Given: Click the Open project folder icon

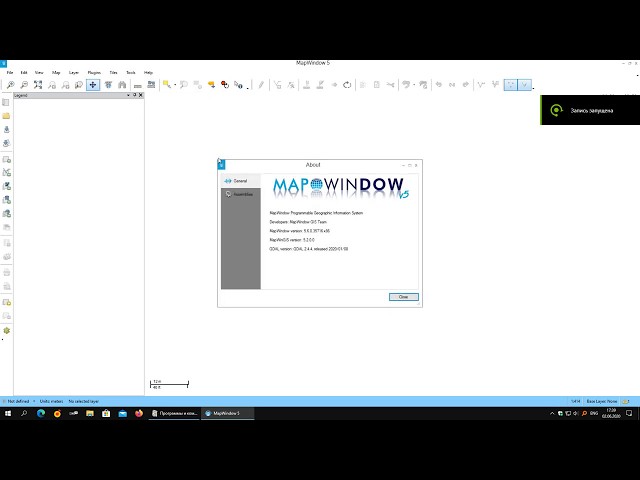Looking at the screenshot, I should [6, 116].
